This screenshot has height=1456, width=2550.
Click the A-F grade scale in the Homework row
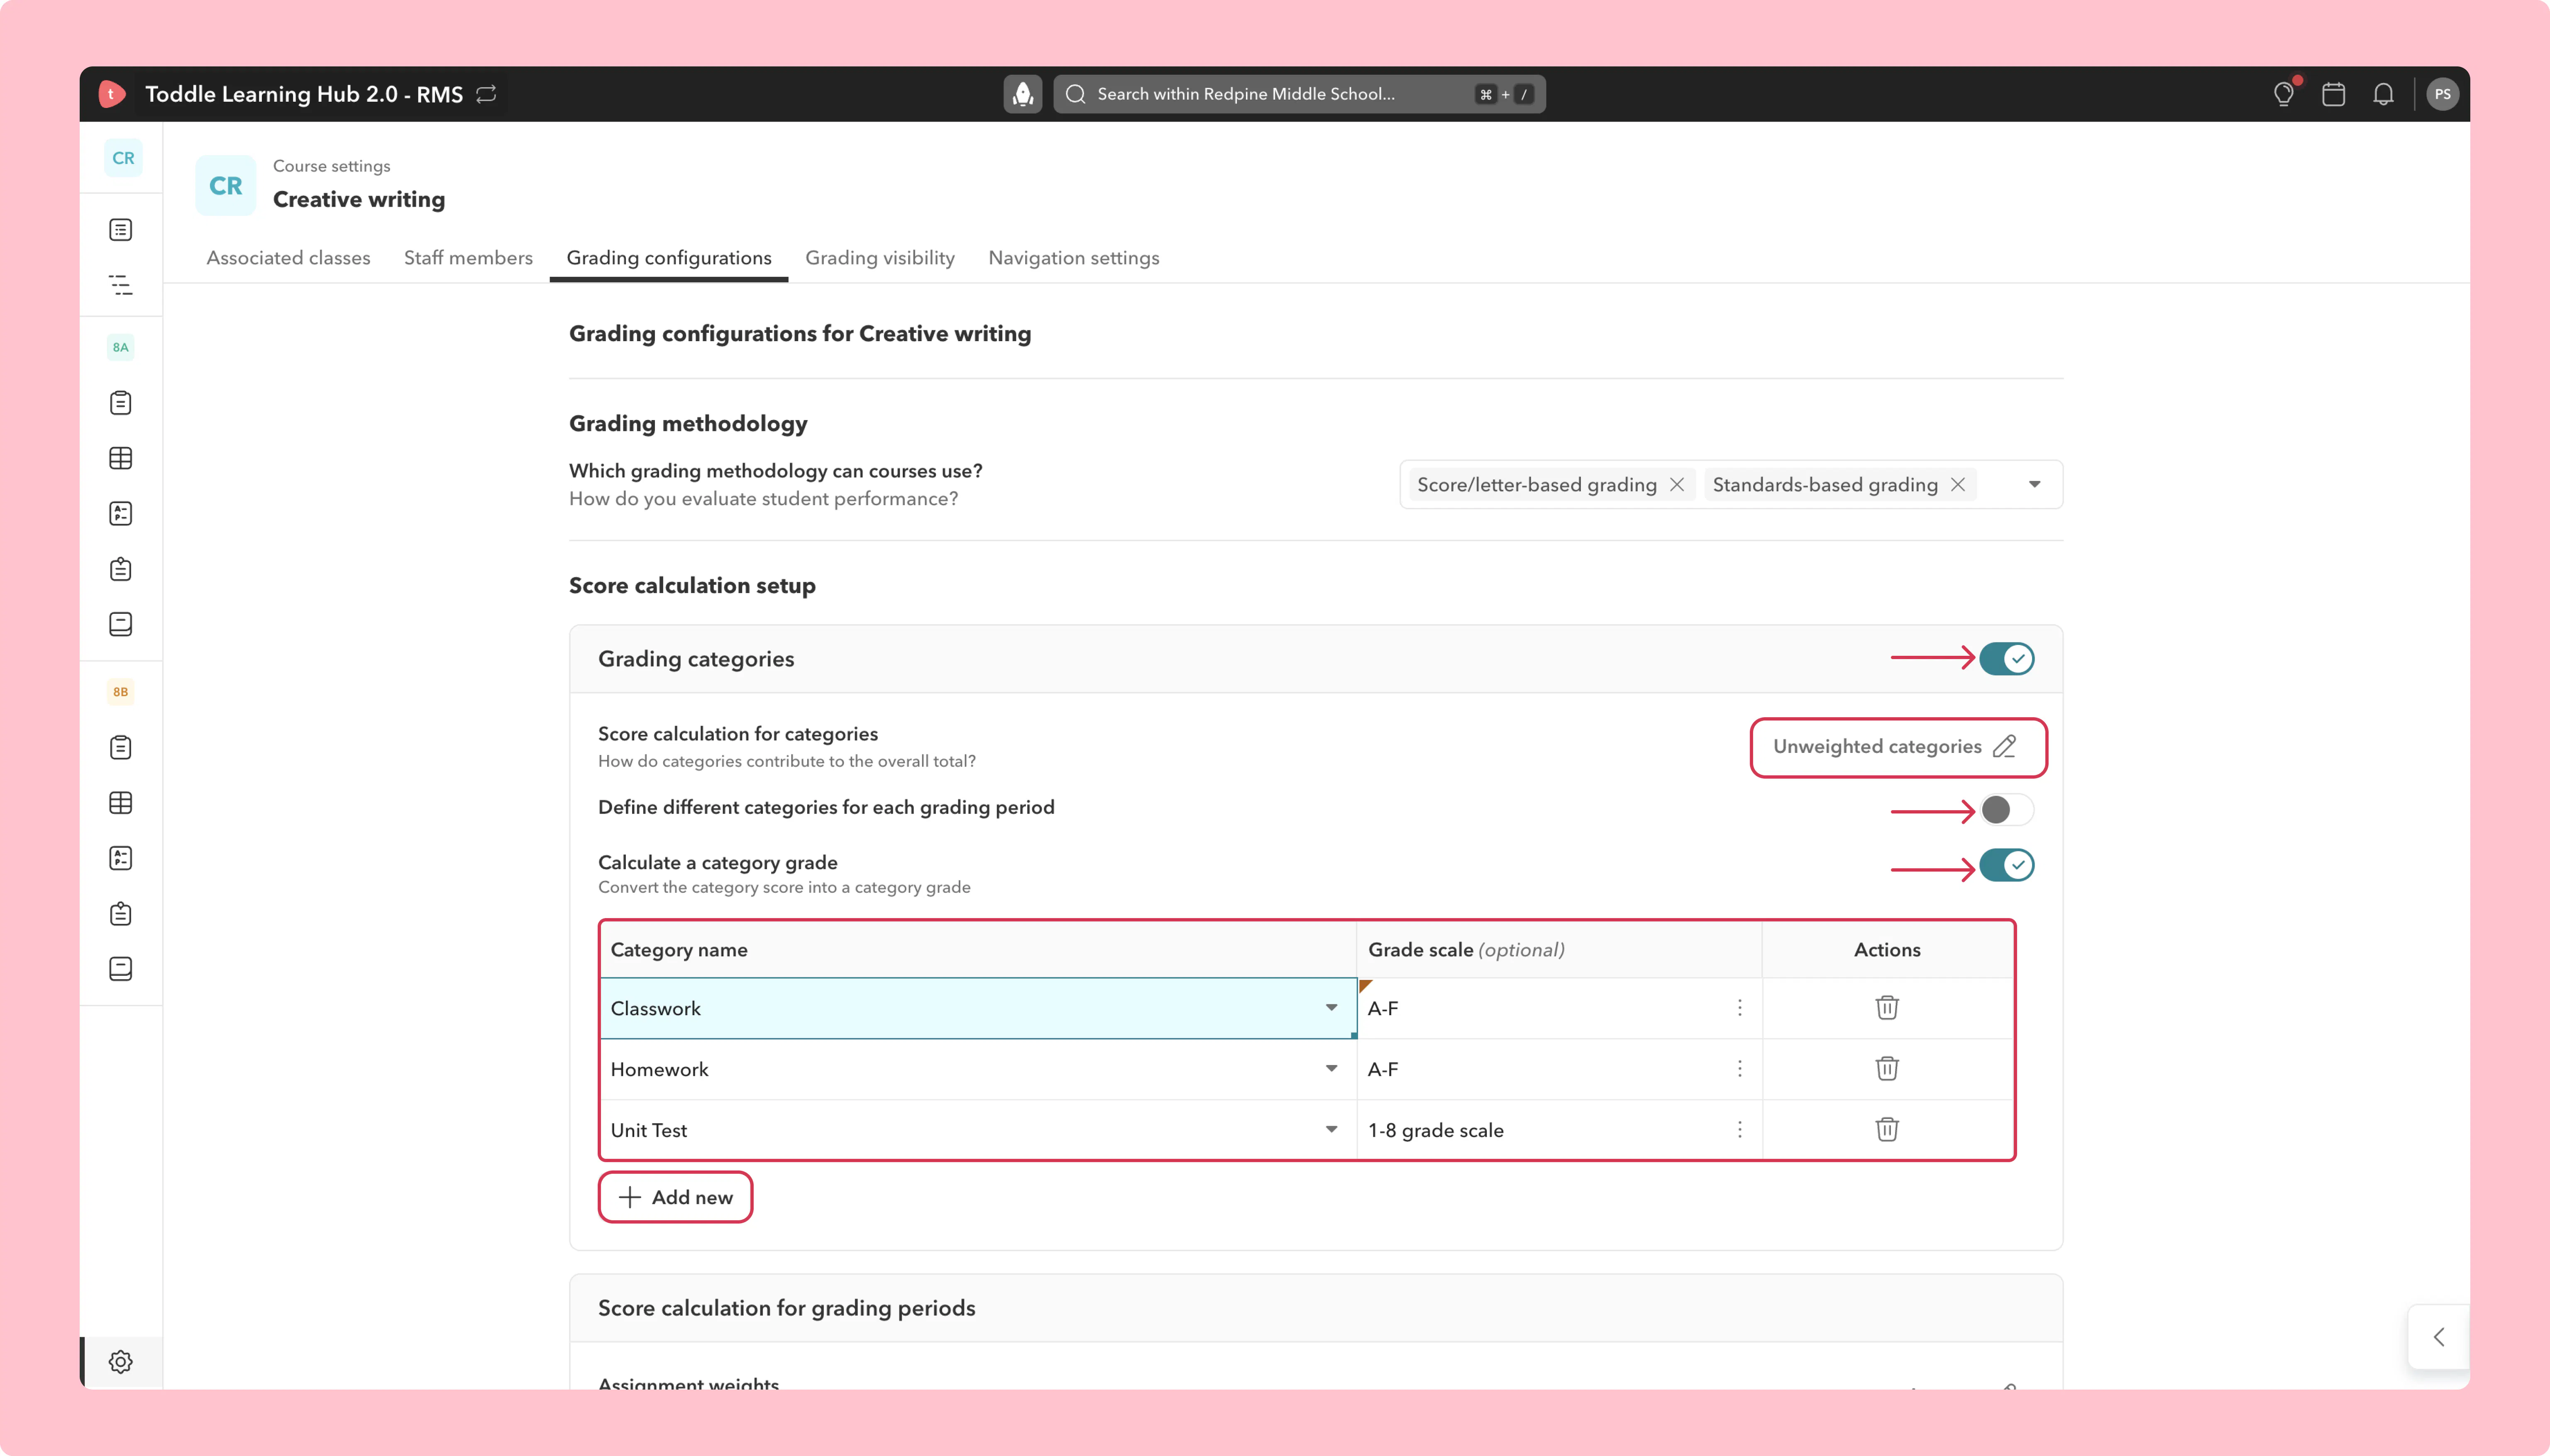tap(1383, 1070)
